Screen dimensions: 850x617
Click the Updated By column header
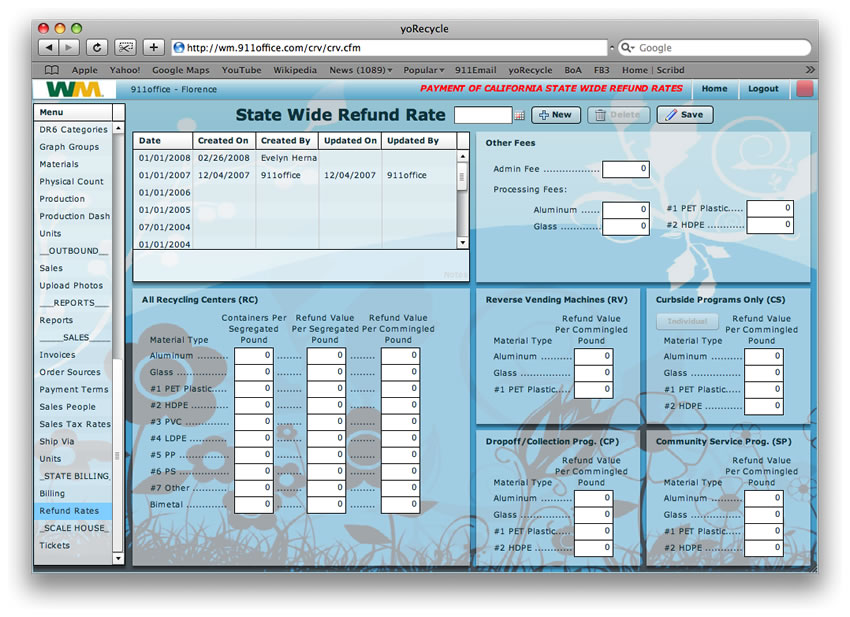[x=419, y=140]
